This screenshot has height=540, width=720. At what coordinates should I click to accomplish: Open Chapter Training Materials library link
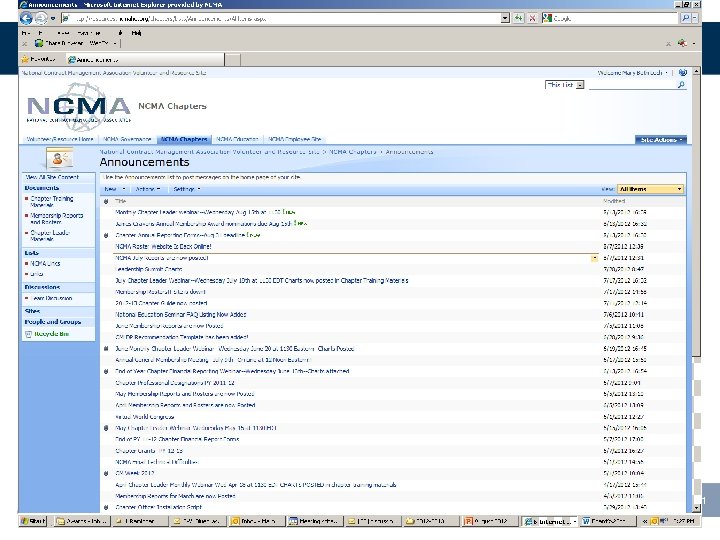point(51,202)
